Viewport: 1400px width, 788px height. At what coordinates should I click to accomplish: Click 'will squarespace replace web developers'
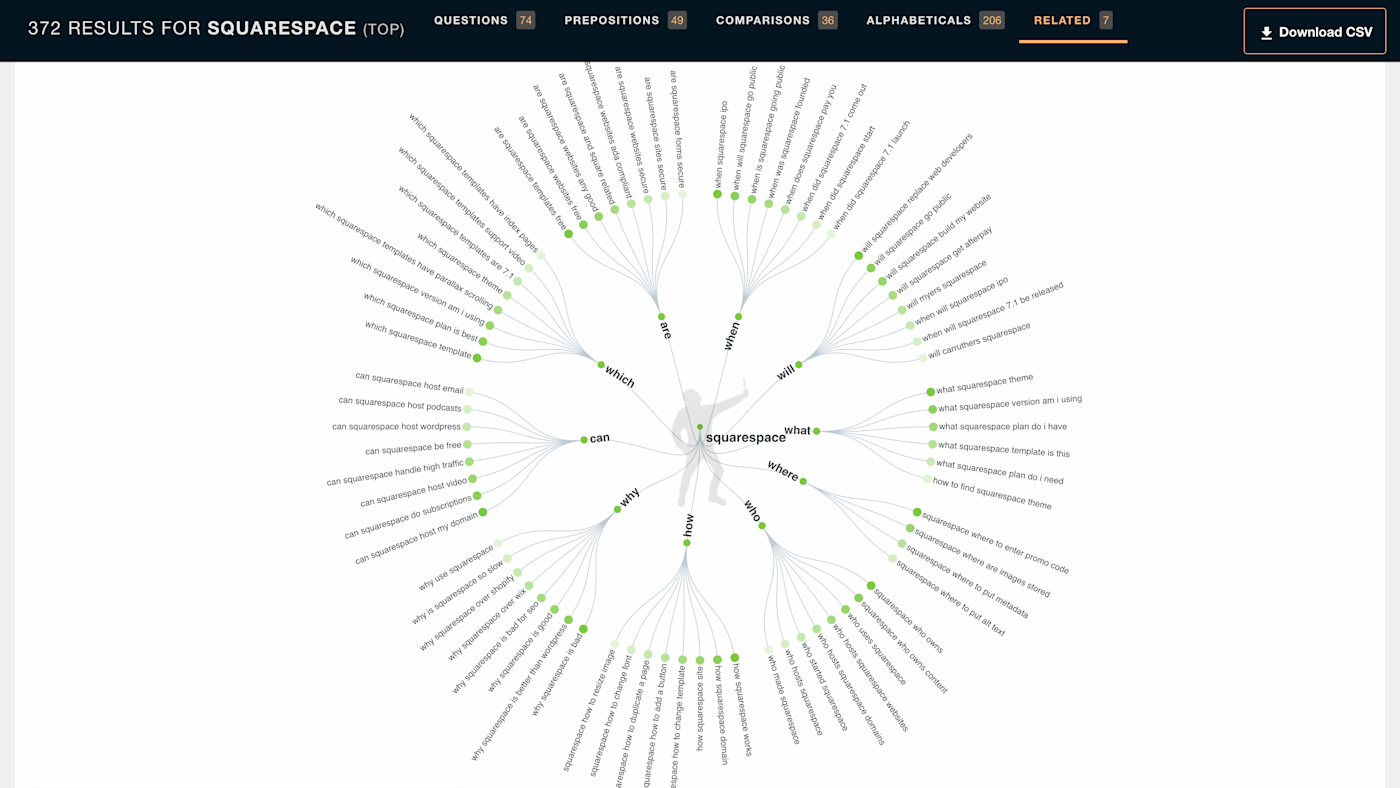pyautogui.click(x=917, y=192)
